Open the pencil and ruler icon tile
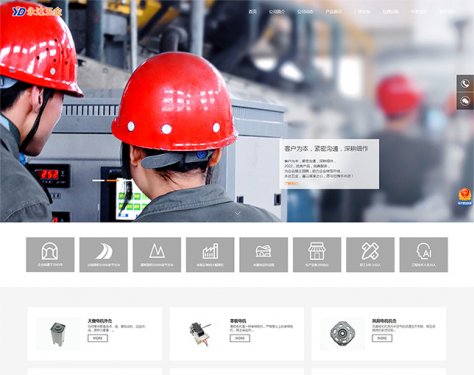This screenshot has height=375, width=474. click(x=370, y=255)
